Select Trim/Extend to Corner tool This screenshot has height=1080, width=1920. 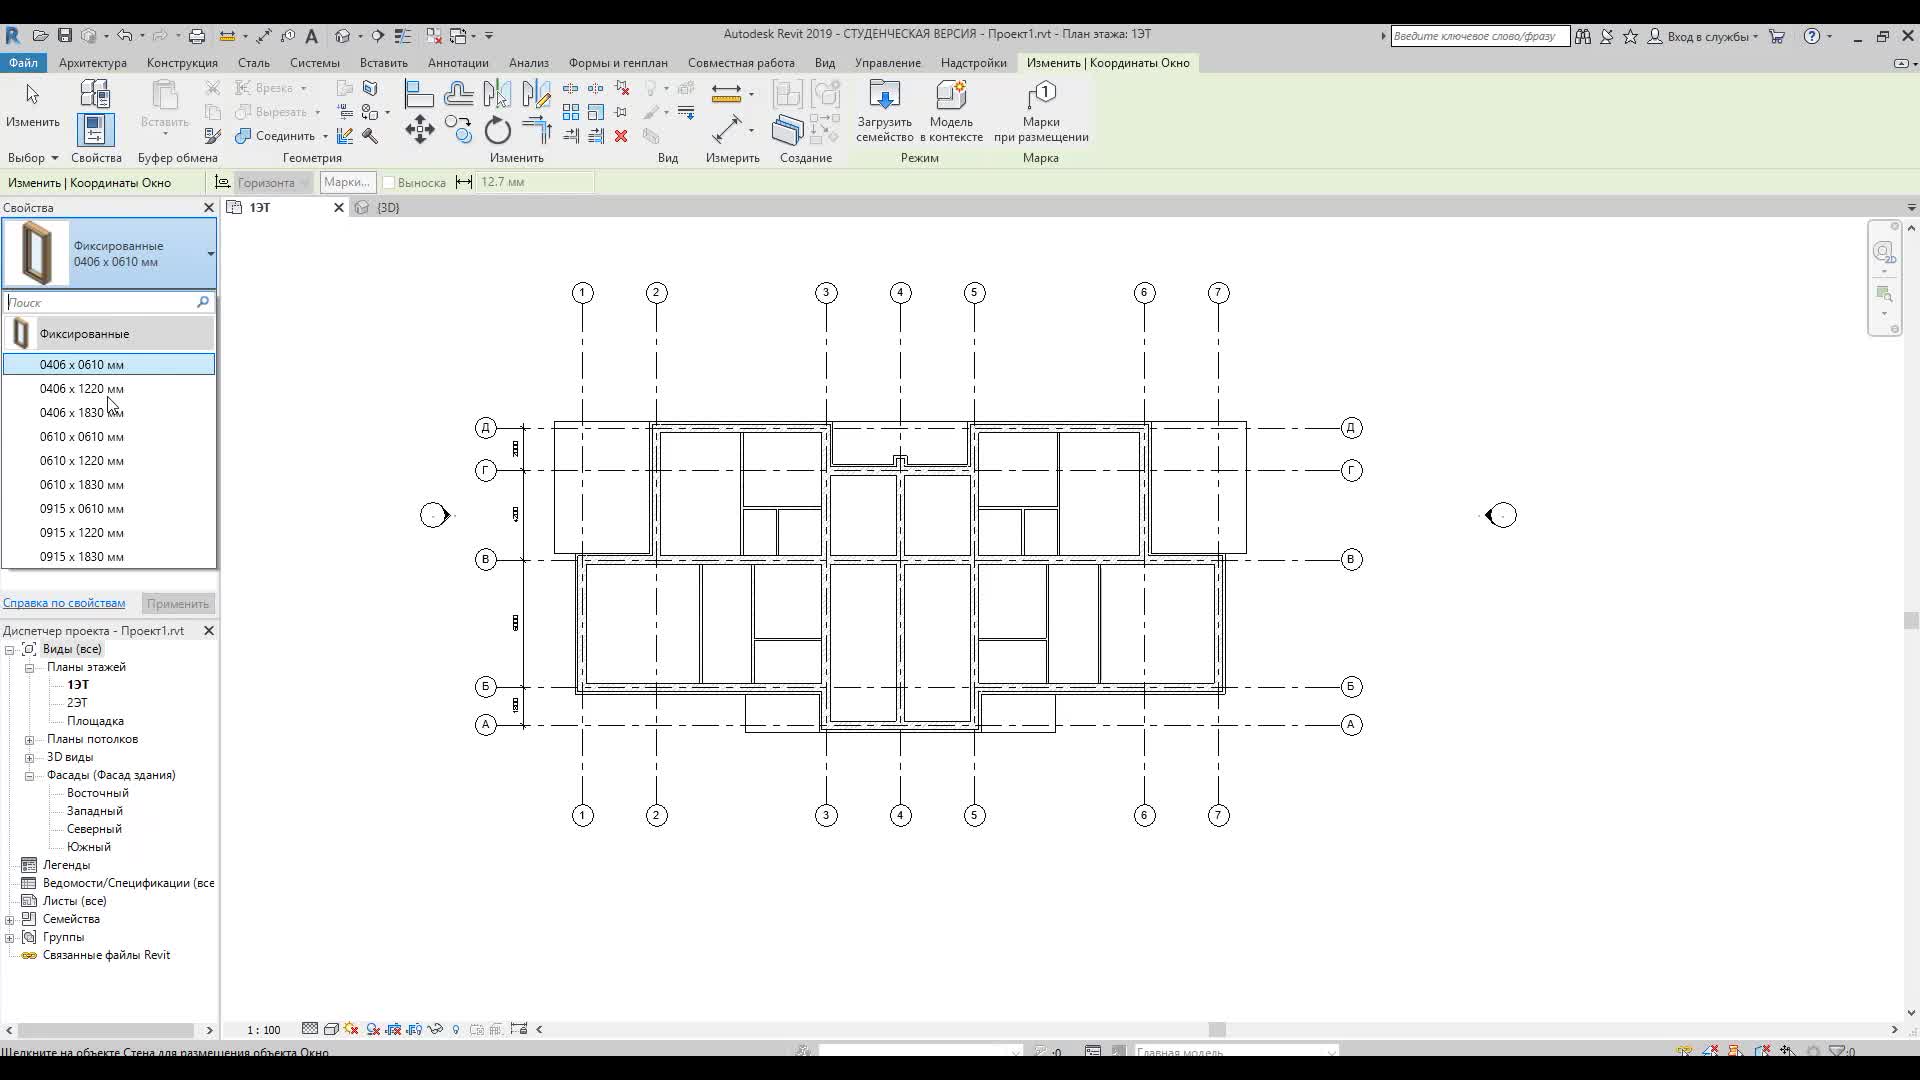click(x=536, y=130)
